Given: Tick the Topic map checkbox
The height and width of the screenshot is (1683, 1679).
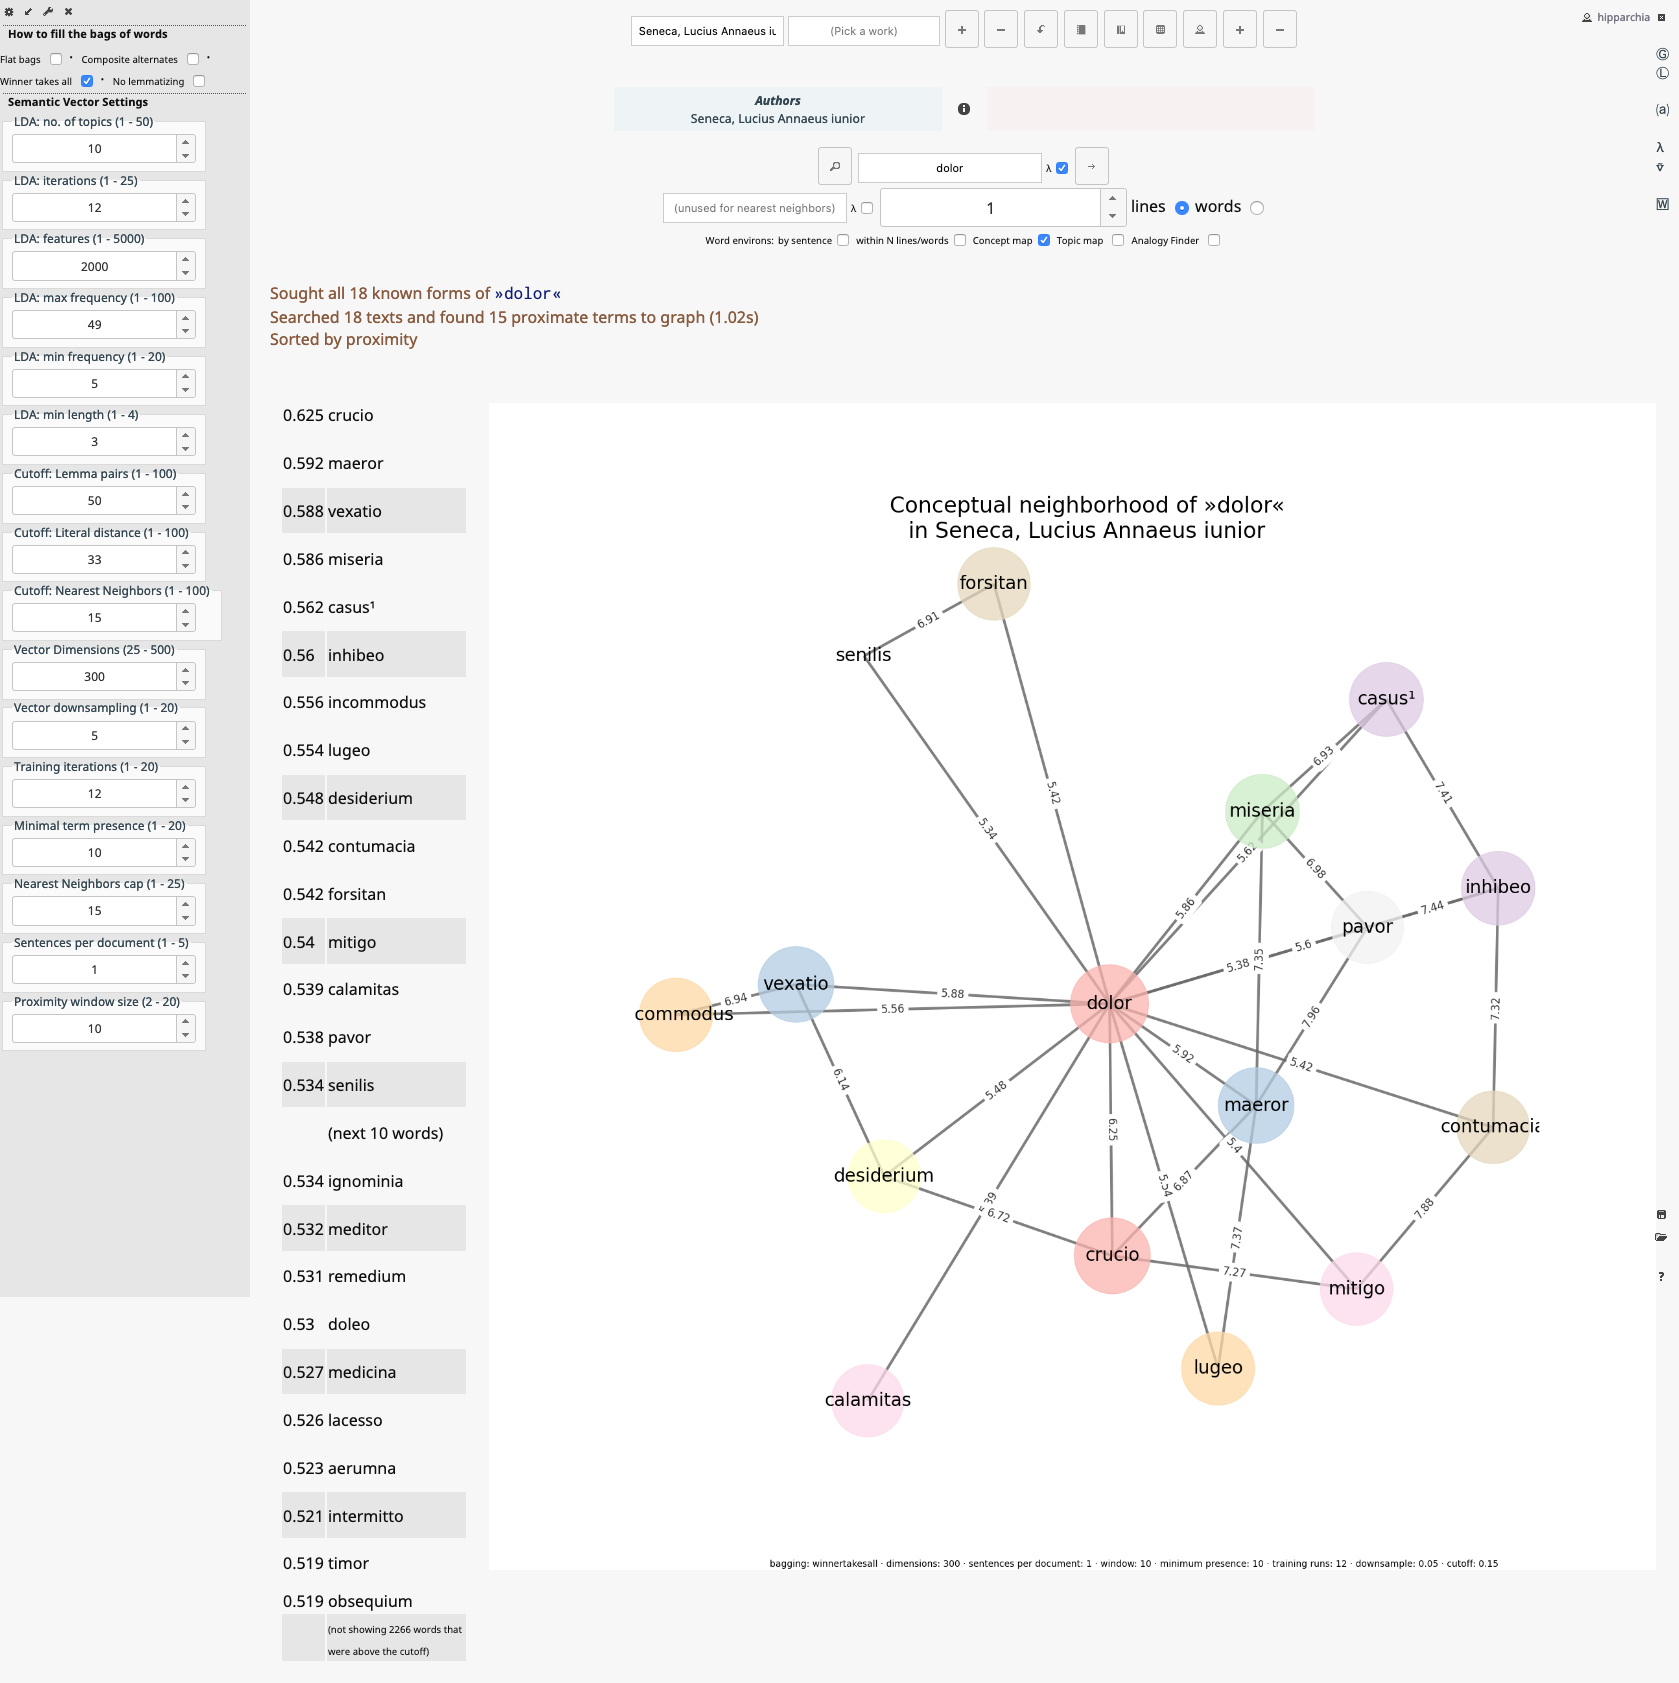Looking at the screenshot, I should 1118,240.
